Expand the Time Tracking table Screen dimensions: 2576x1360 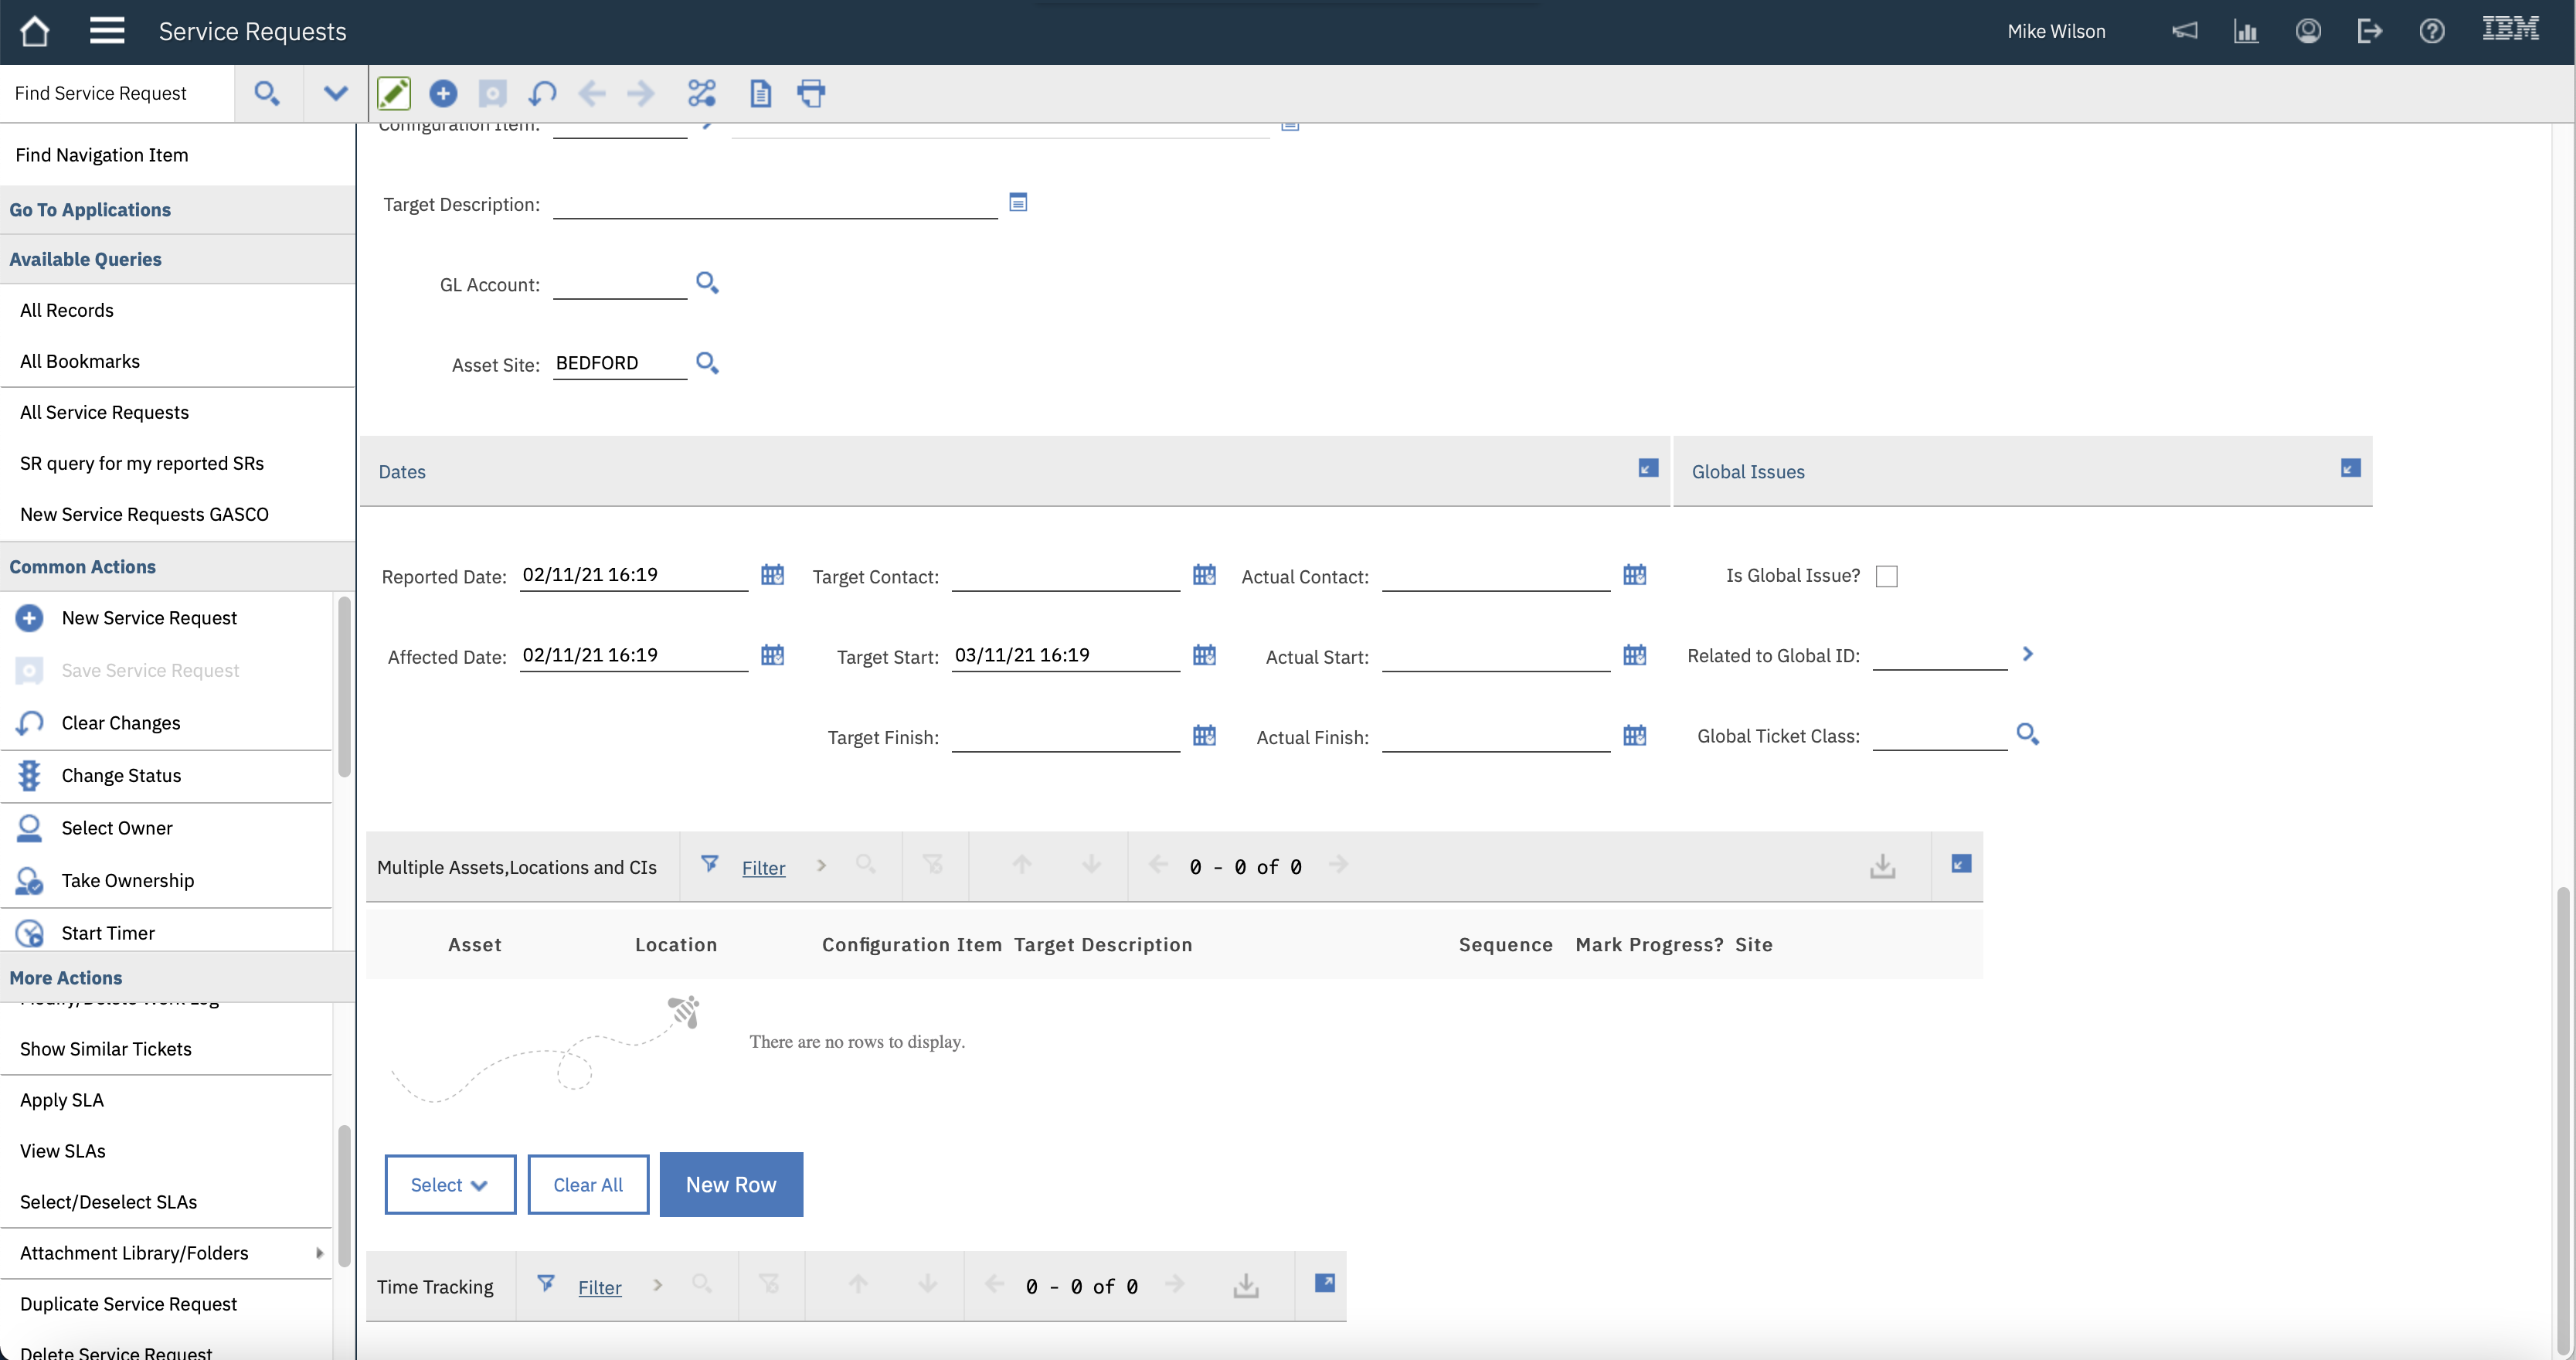[x=1324, y=1283]
